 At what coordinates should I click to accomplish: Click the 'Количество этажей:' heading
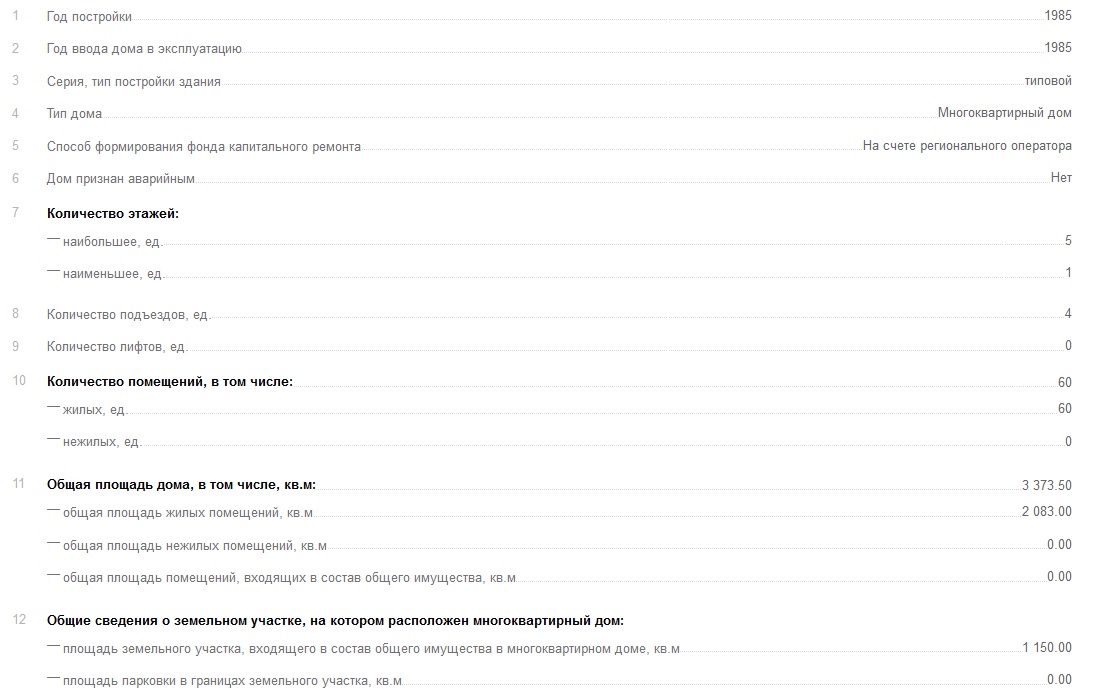click(113, 214)
